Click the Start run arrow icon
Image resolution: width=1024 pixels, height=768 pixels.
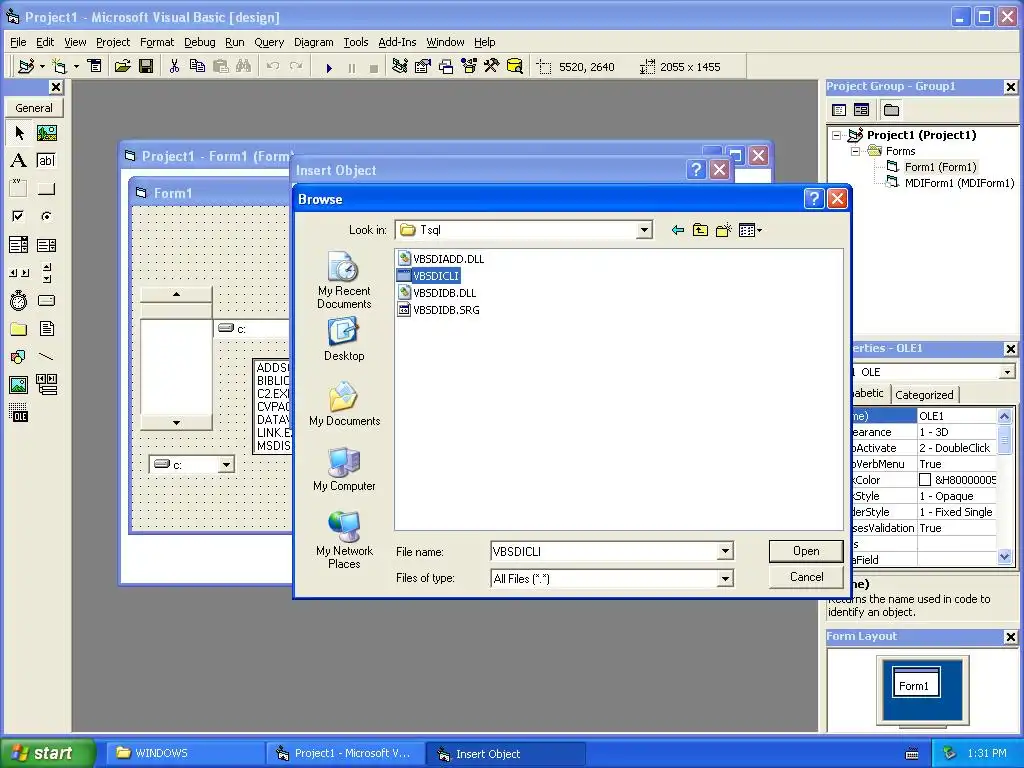[329, 67]
